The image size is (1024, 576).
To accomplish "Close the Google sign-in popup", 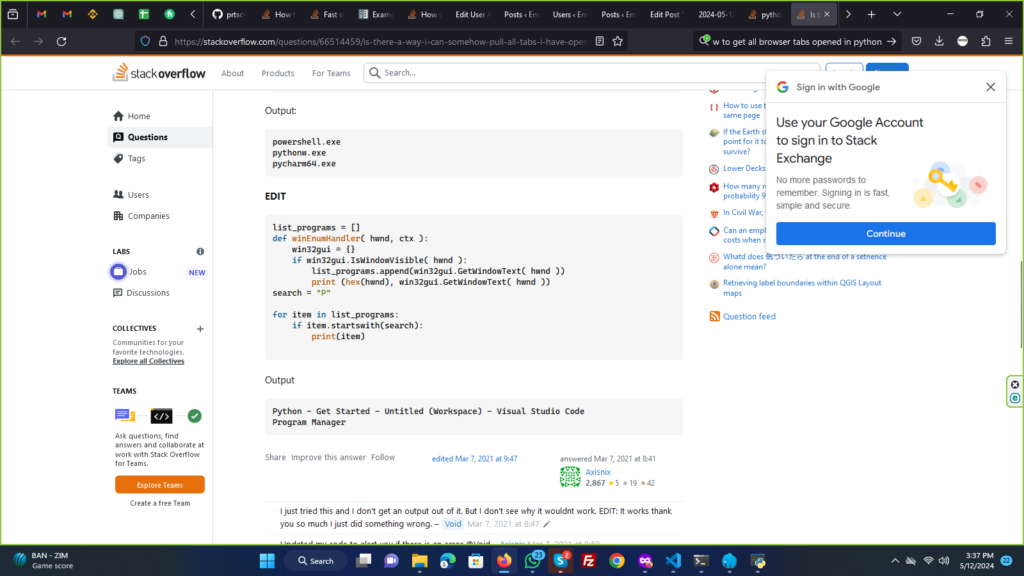I will point(990,87).
